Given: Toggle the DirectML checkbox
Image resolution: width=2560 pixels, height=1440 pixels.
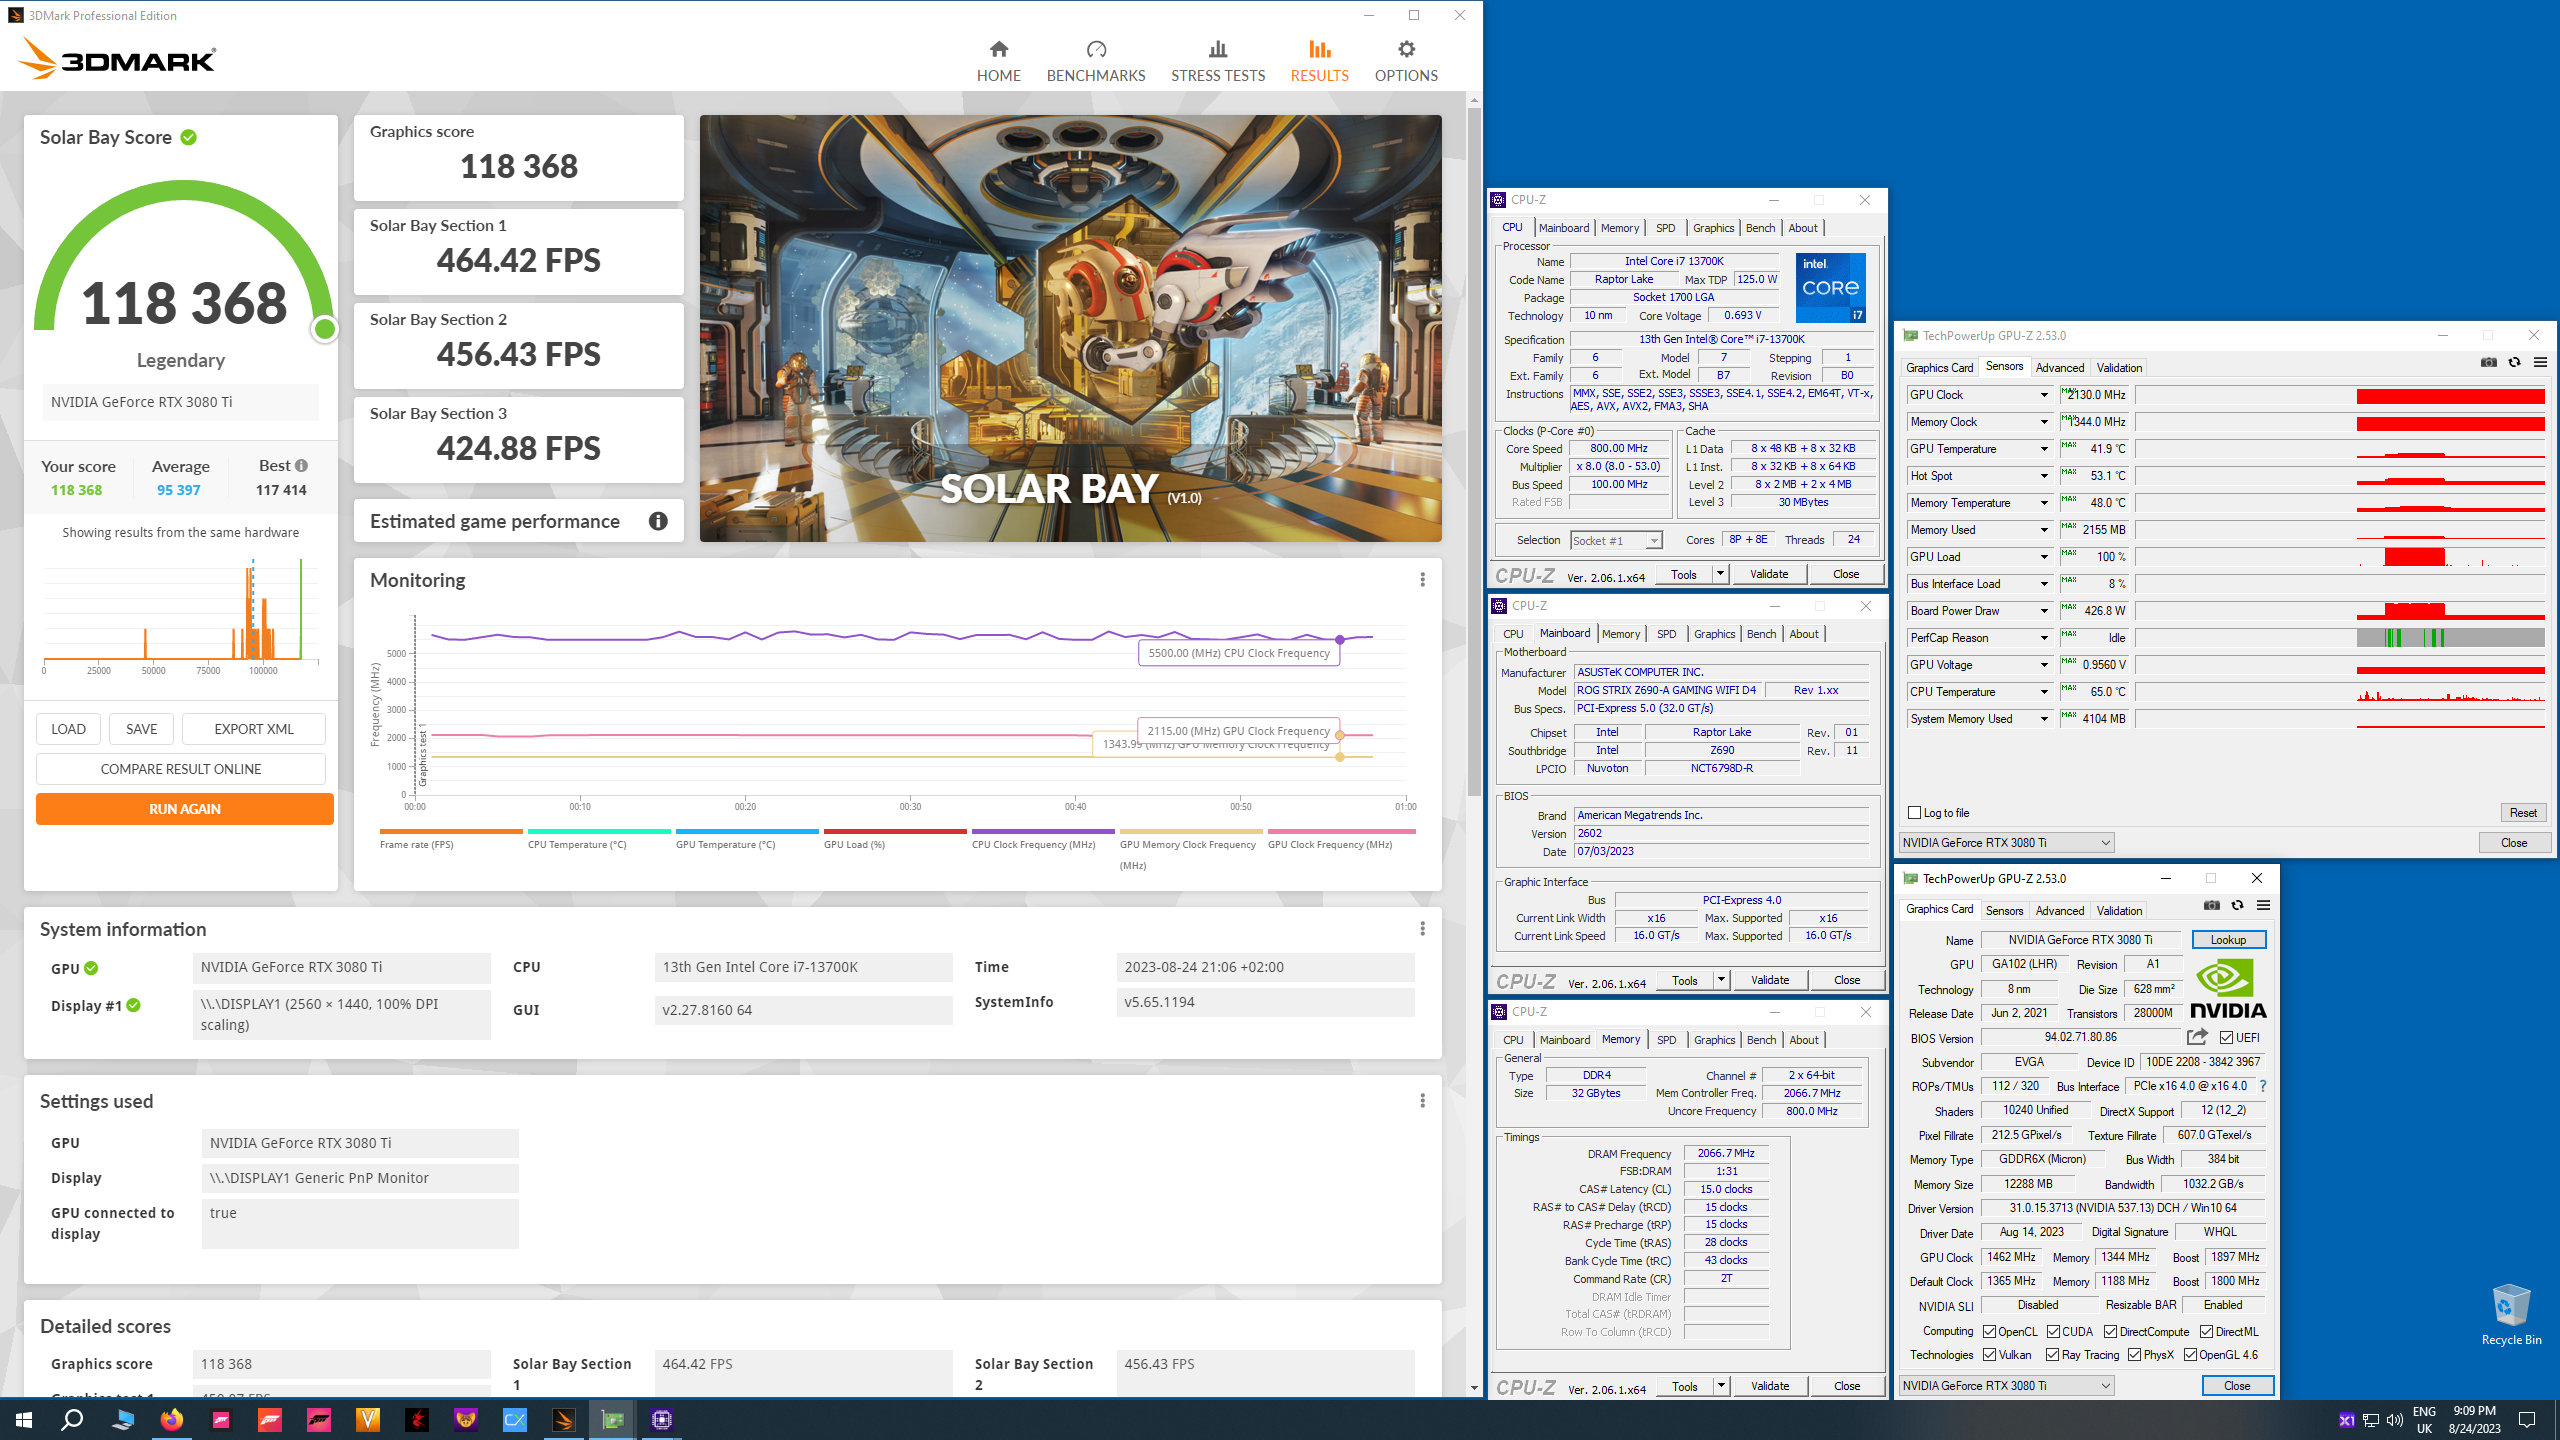Looking at the screenshot, I should click(2206, 1331).
